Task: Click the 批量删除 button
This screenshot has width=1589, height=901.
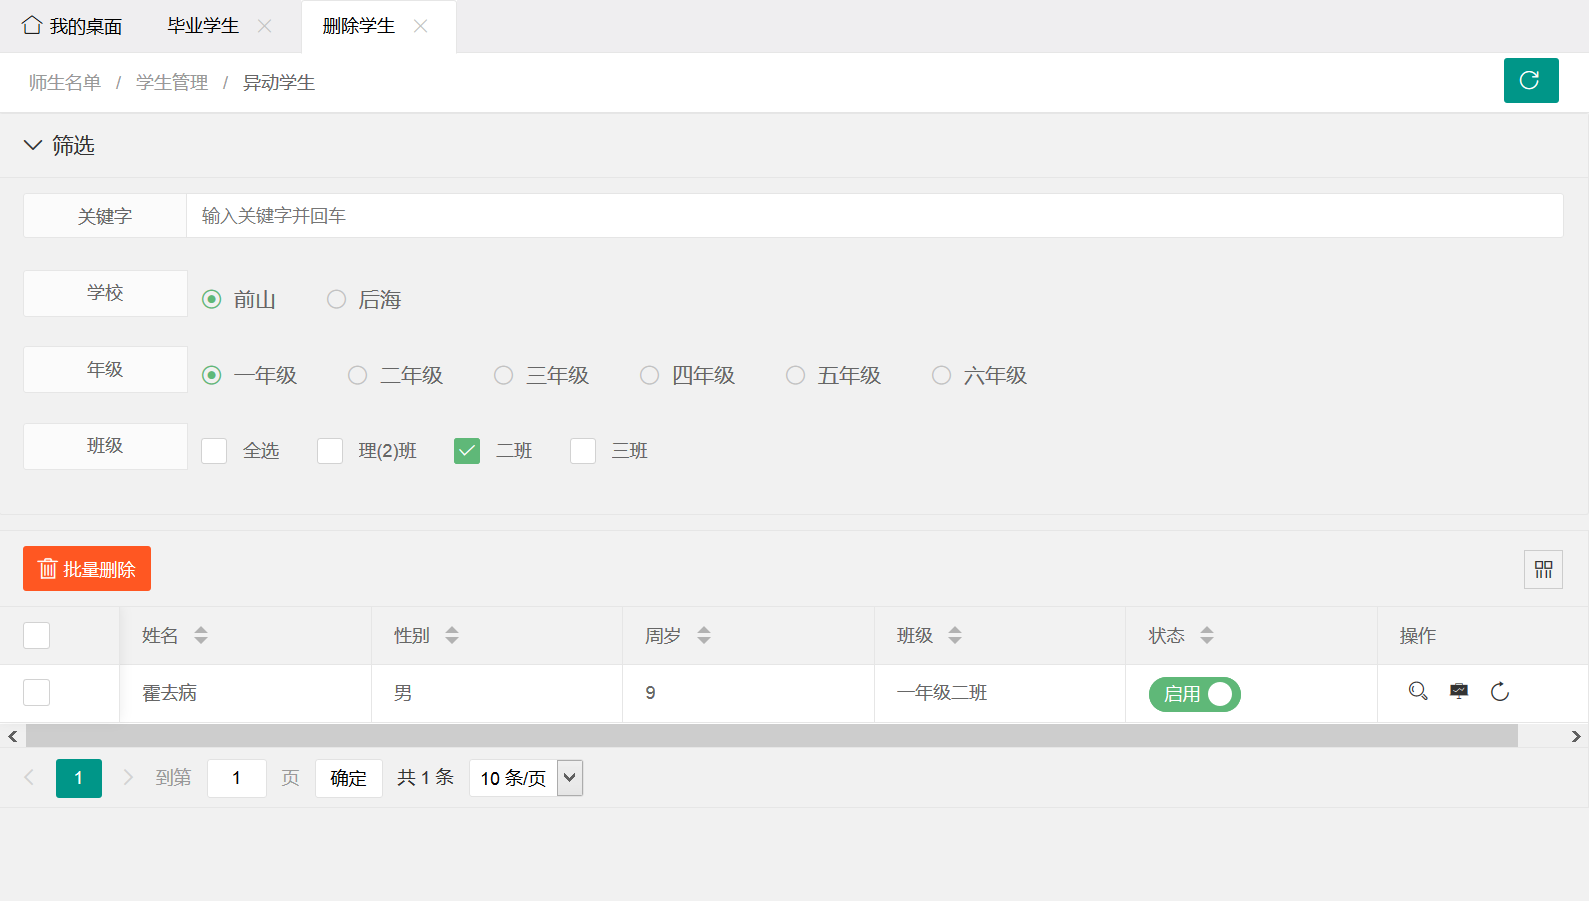Action: (x=87, y=569)
